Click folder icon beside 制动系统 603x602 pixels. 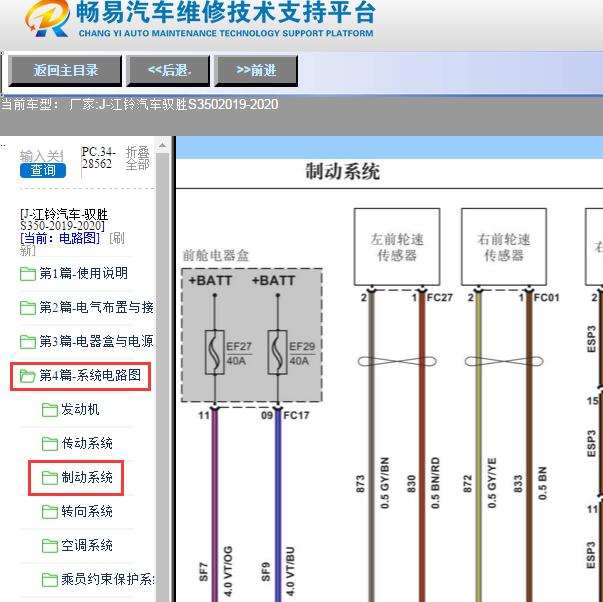tap(50, 478)
